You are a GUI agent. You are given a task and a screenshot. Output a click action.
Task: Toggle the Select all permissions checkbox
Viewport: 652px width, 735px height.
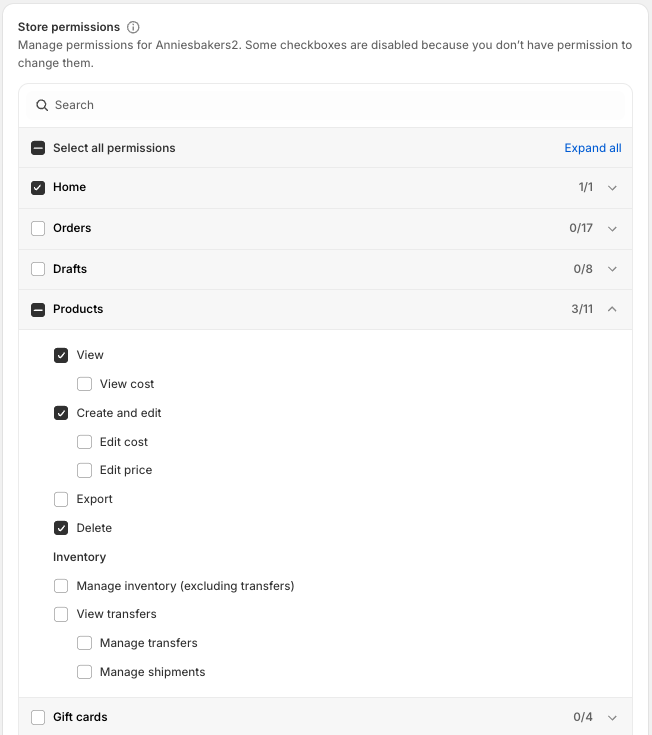38,148
